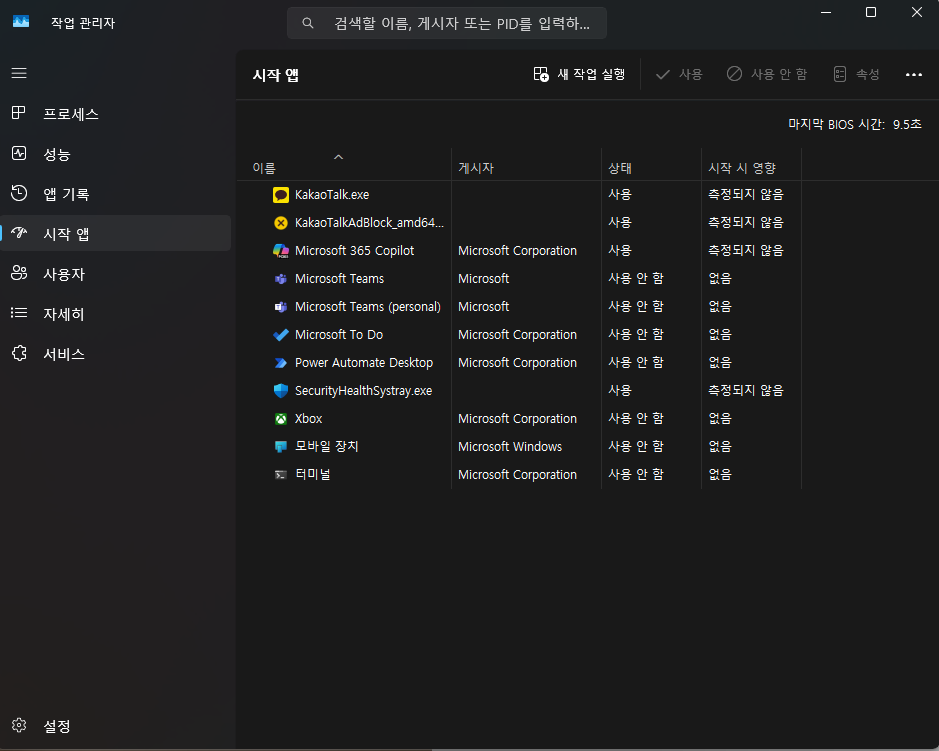Switch to 앱 기록 navigation label
The width and height of the screenshot is (939, 751).
point(66,194)
